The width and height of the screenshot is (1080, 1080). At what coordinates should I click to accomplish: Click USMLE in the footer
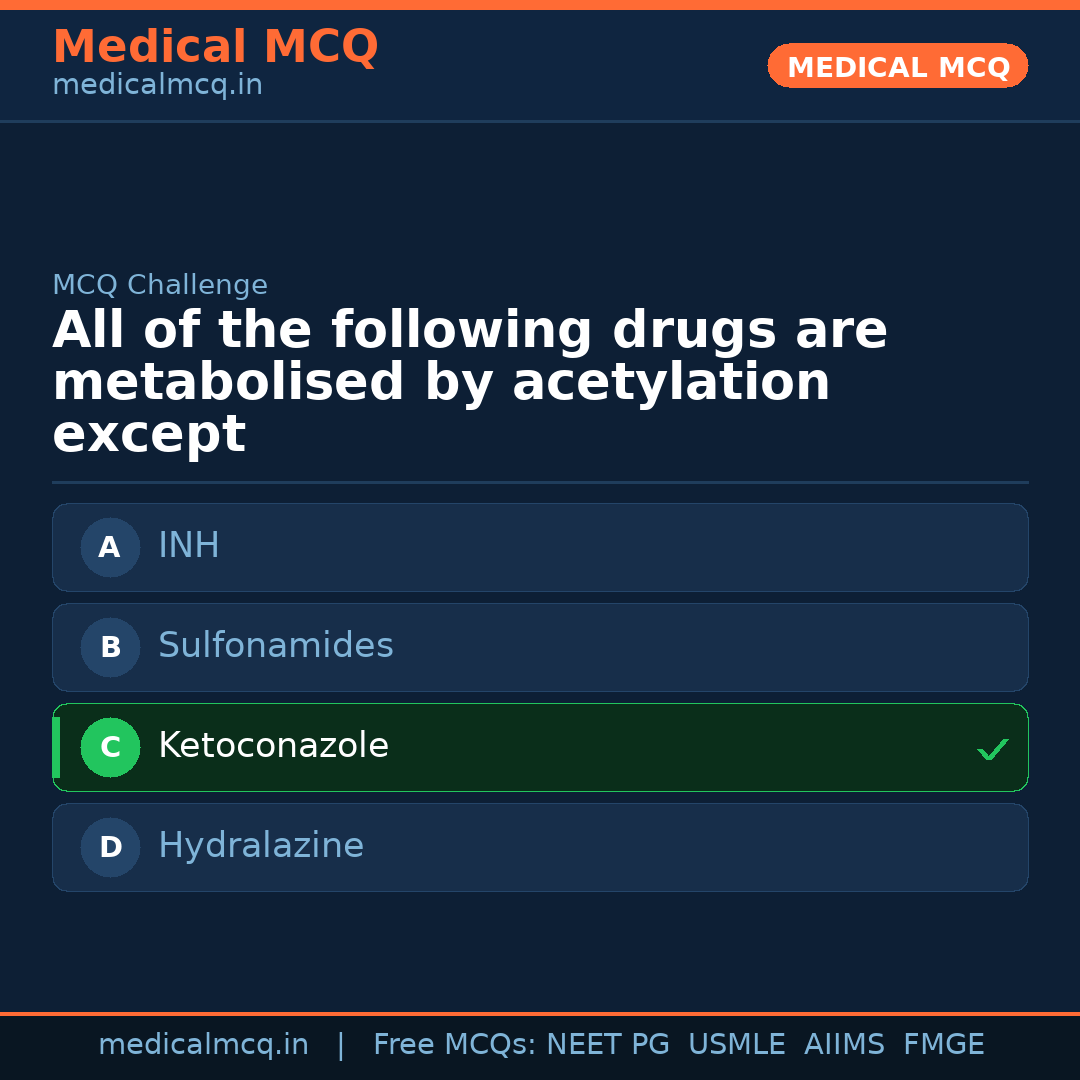737,1045
